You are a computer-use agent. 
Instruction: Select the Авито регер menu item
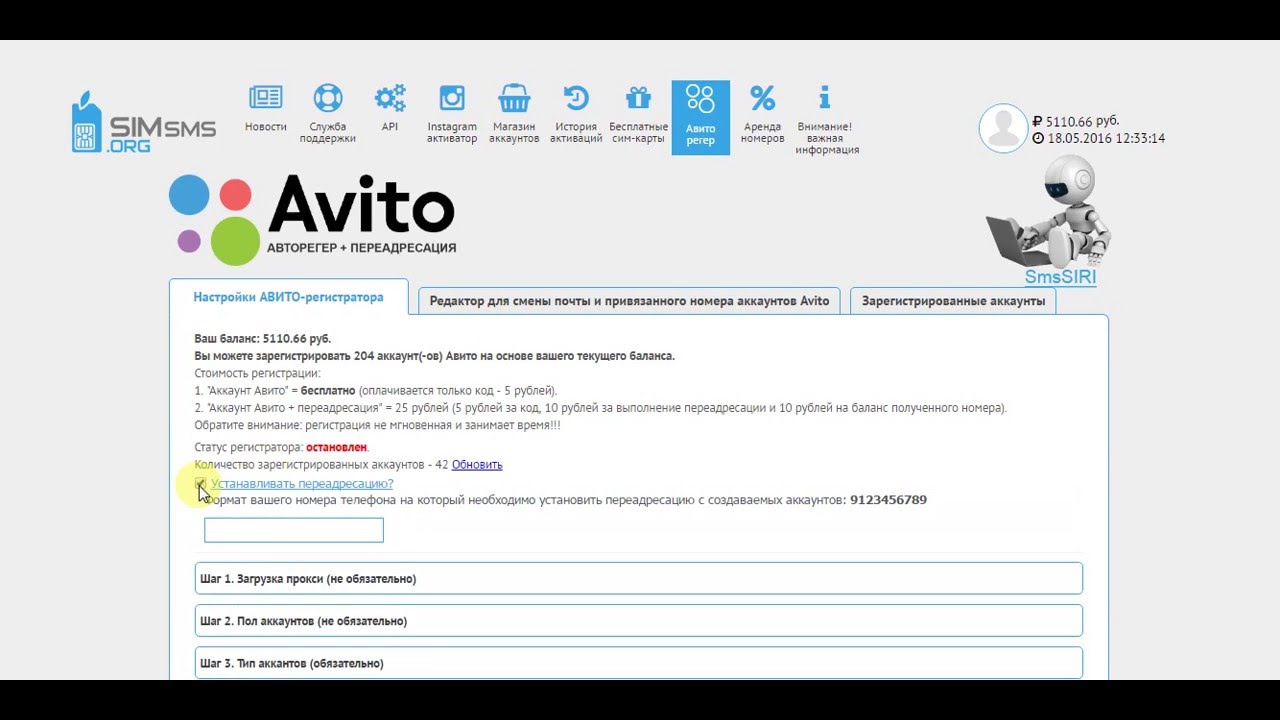coord(701,117)
